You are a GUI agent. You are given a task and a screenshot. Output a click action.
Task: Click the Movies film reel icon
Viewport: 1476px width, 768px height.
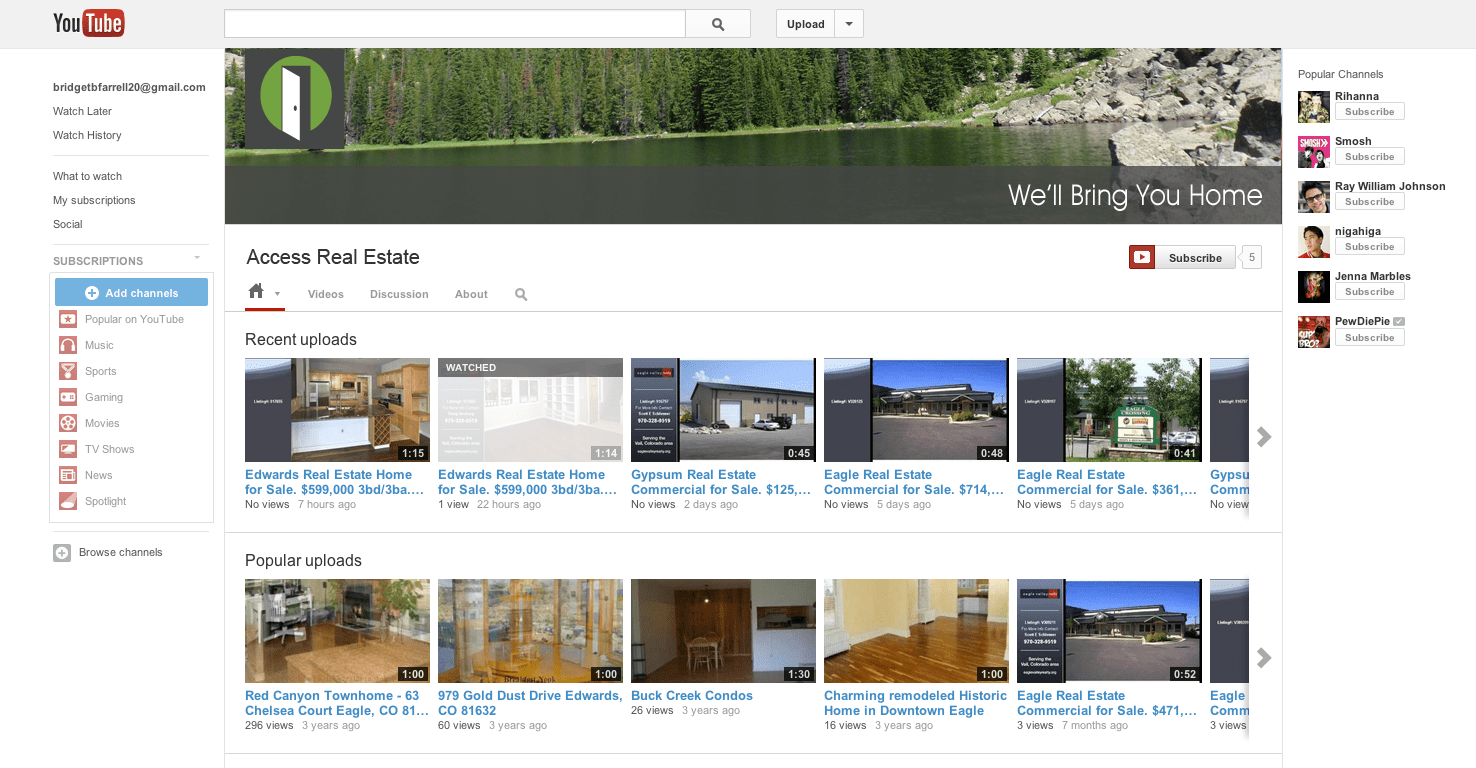67,423
